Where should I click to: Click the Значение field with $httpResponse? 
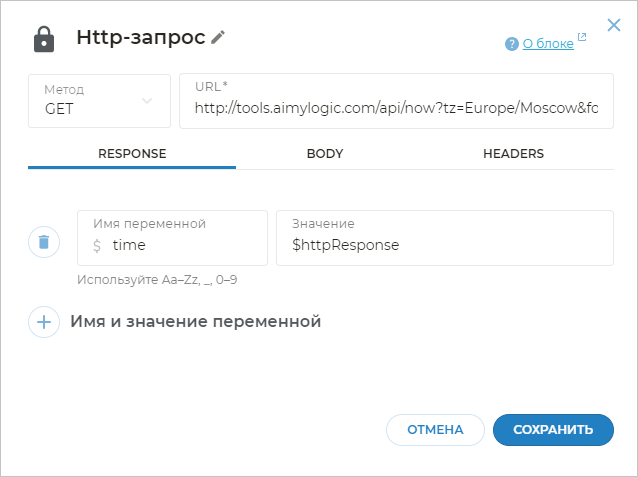tap(445, 245)
